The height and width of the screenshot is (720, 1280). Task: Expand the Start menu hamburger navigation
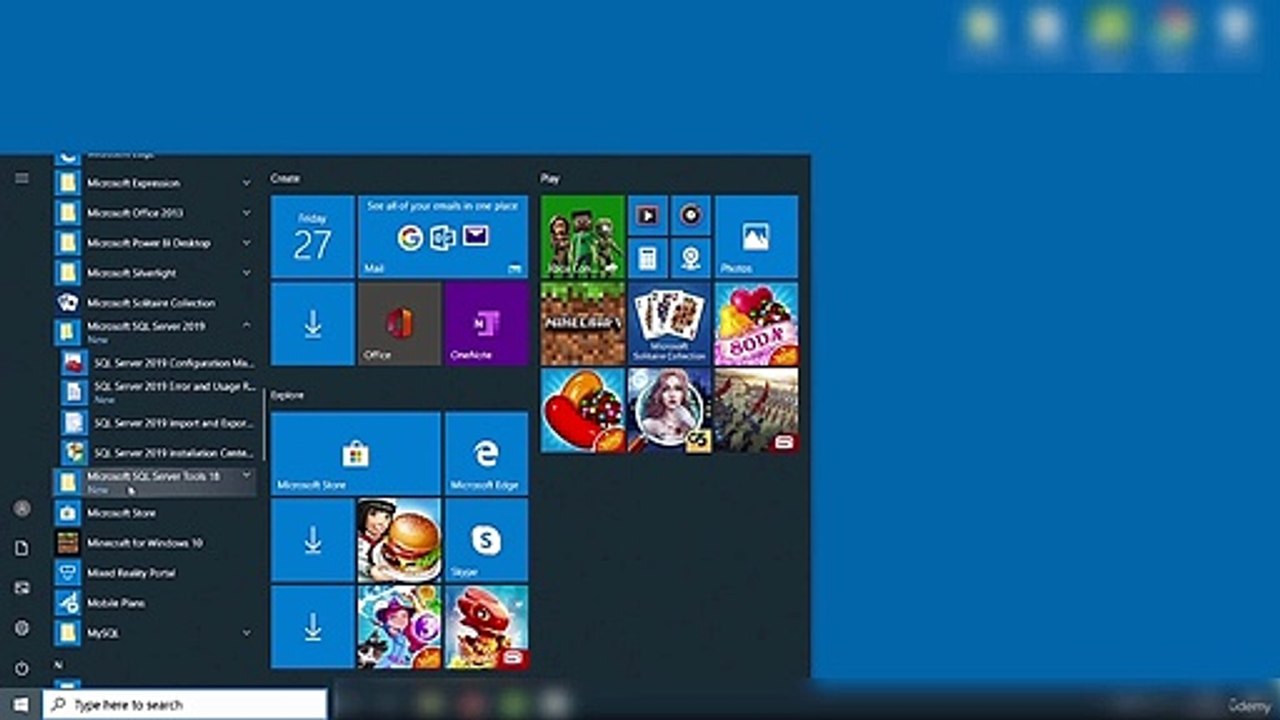21,178
